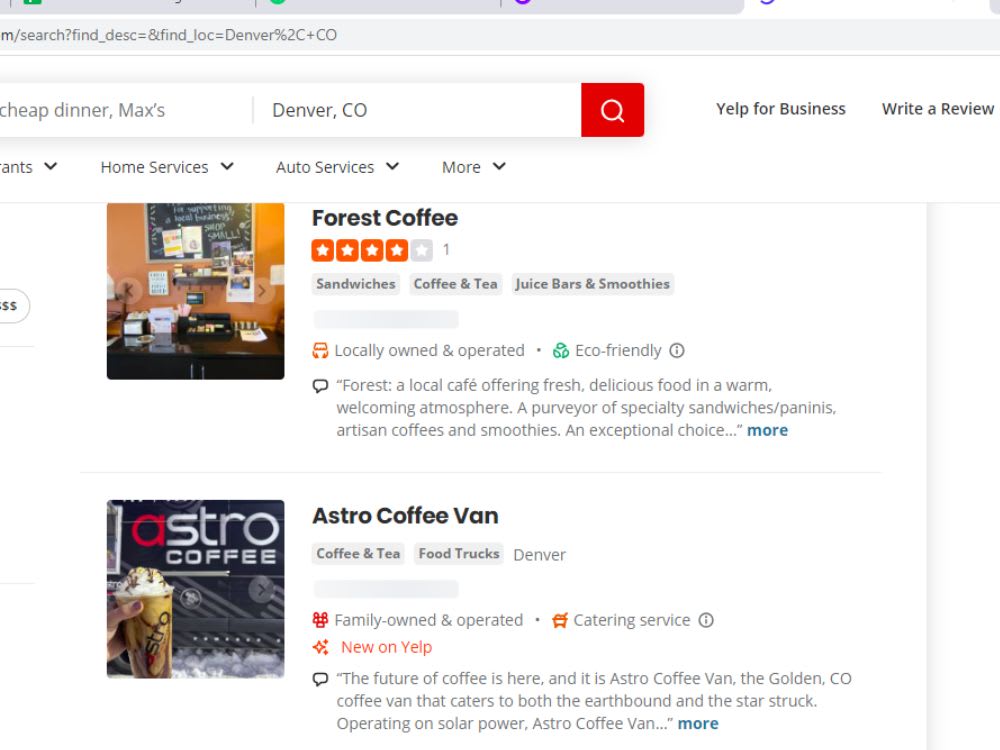Click the review count '1' for Forest Coffee
The width and height of the screenshot is (1000, 750).
(446, 249)
